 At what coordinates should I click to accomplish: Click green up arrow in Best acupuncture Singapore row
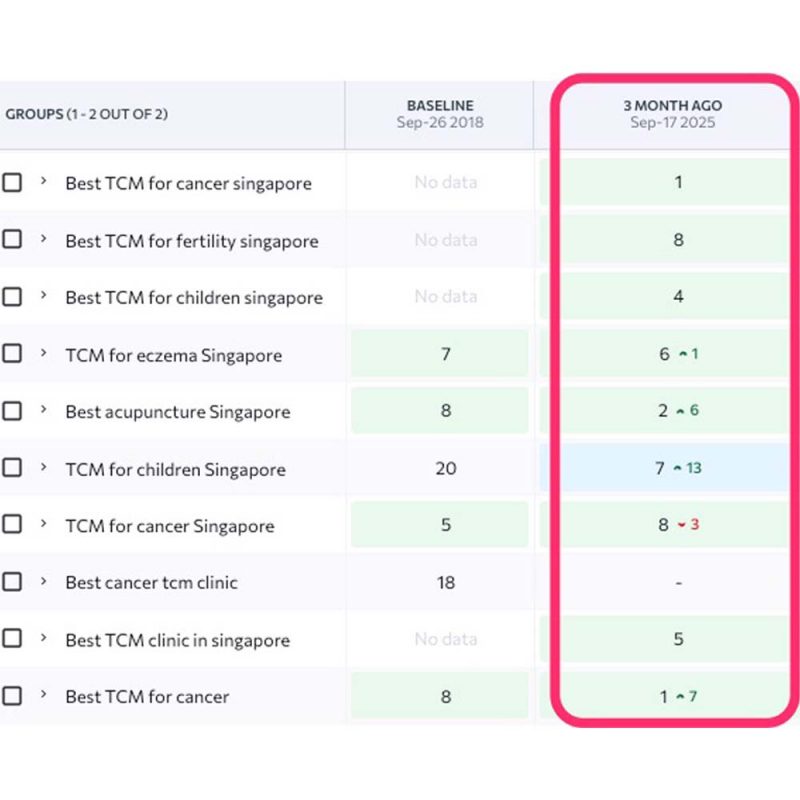click(681, 411)
